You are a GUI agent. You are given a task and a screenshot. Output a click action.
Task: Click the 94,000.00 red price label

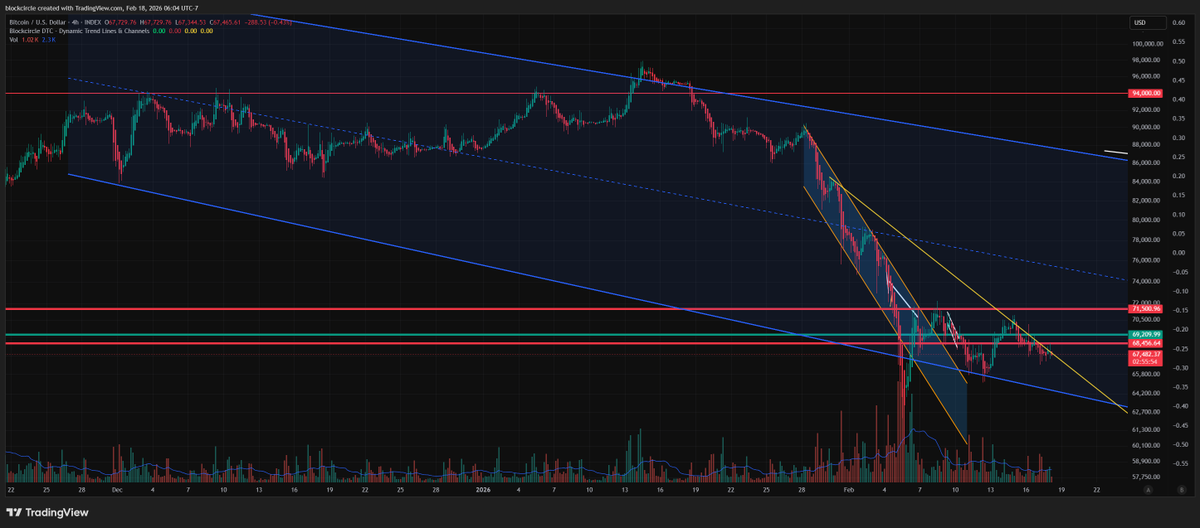click(1145, 93)
